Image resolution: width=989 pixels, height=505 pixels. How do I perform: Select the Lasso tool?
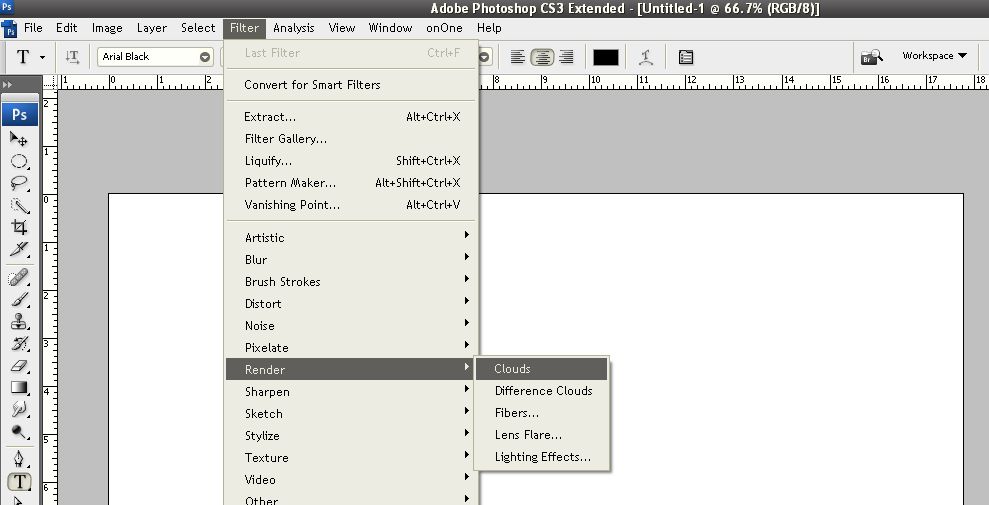click(19, 183)
